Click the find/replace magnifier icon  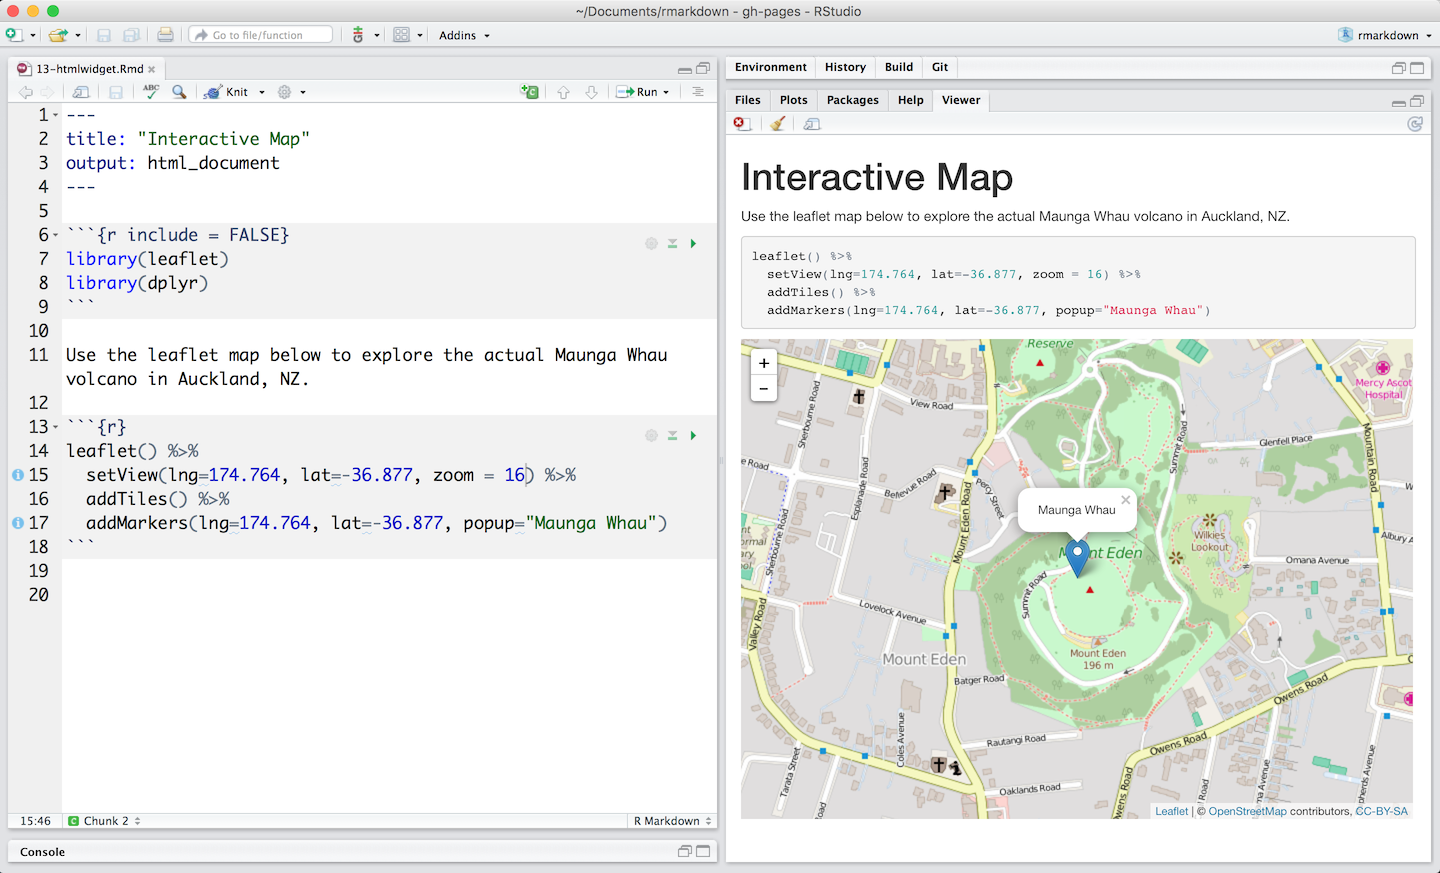tap(179, 92)
